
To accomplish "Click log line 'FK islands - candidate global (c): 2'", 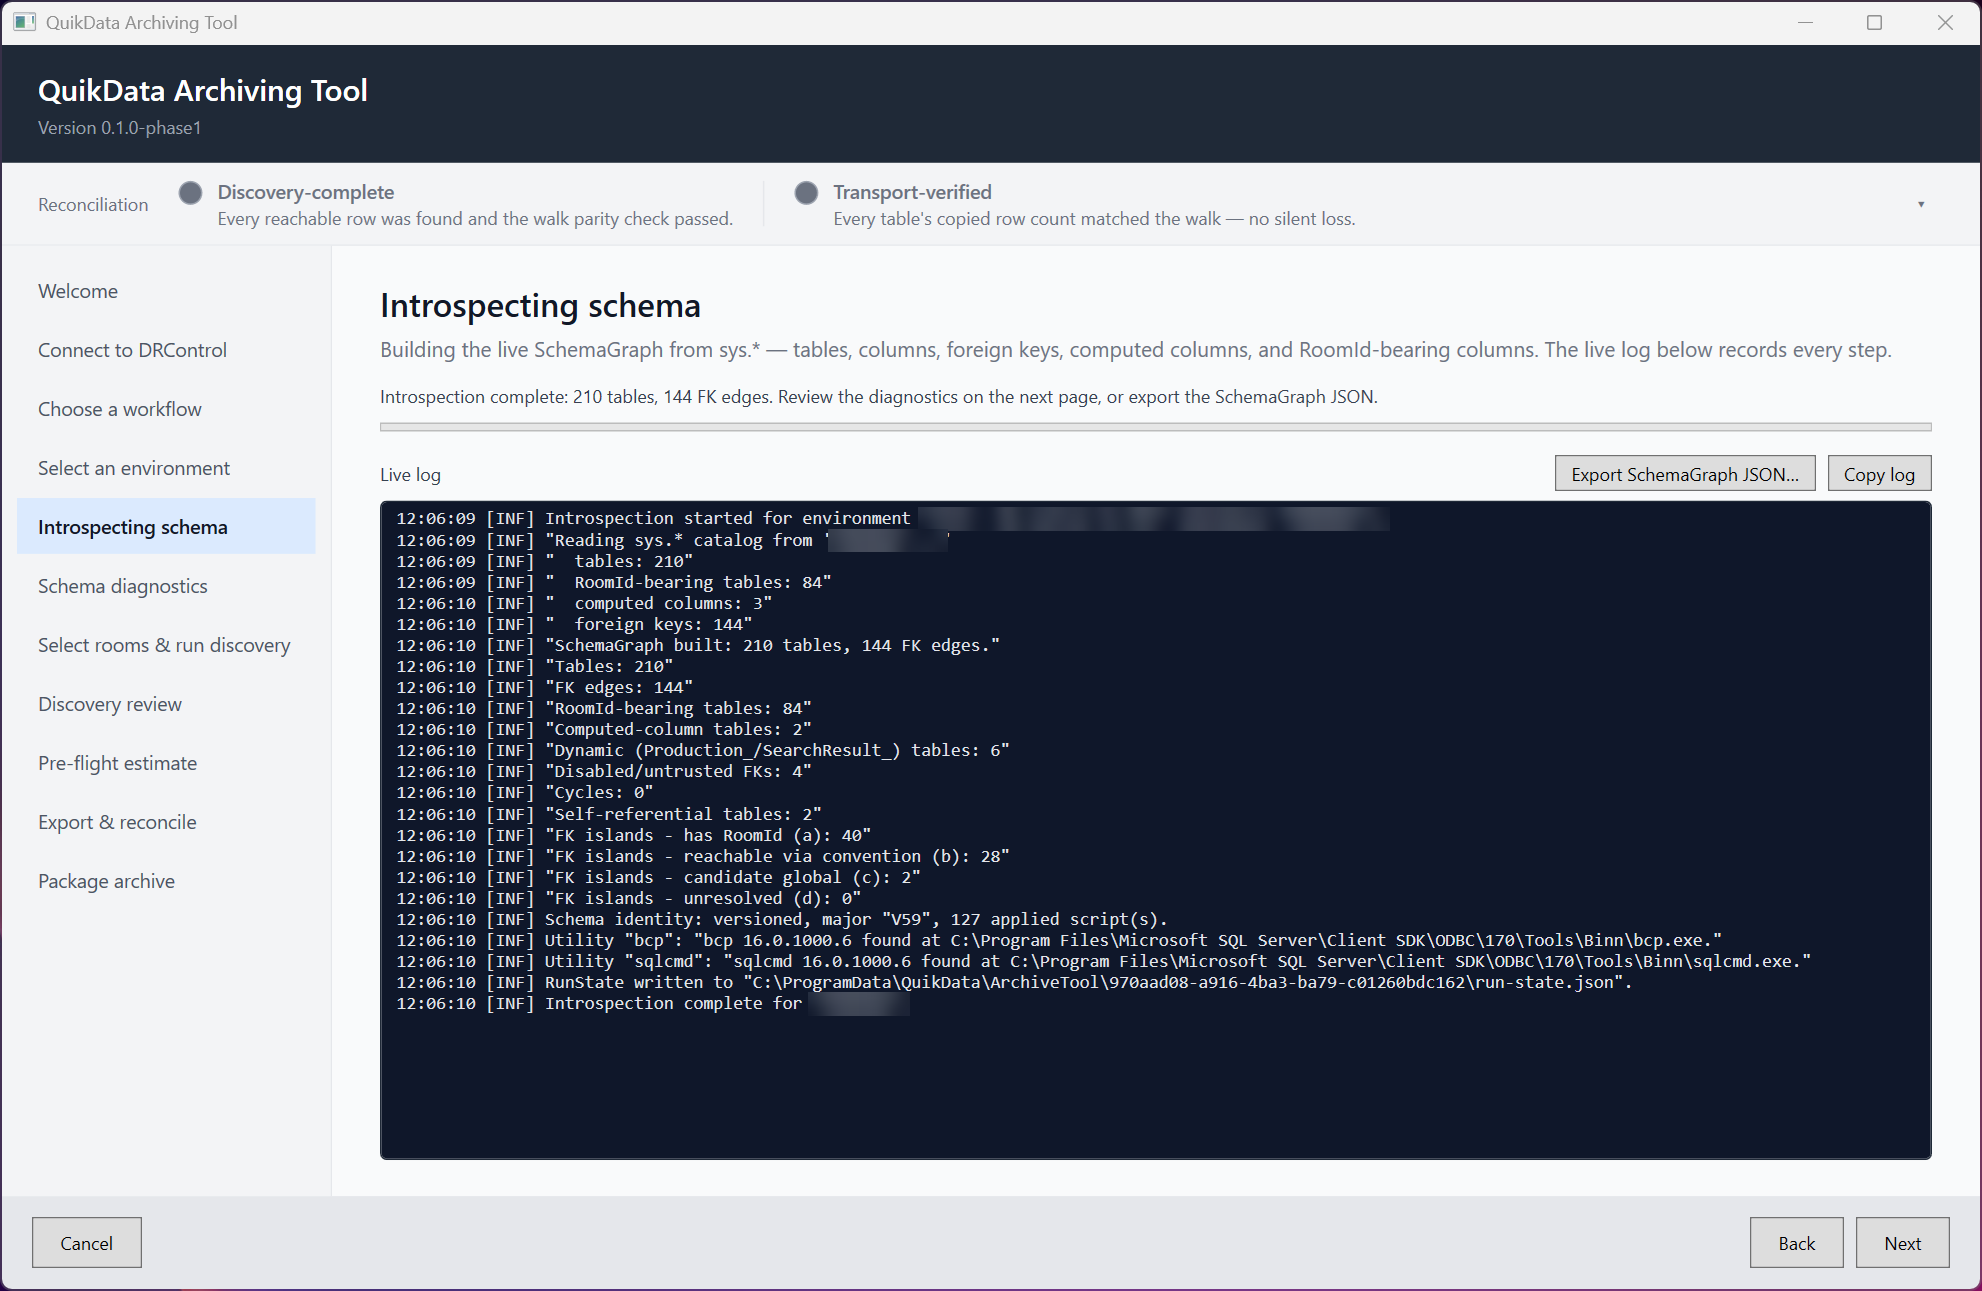I will point(658,877).
